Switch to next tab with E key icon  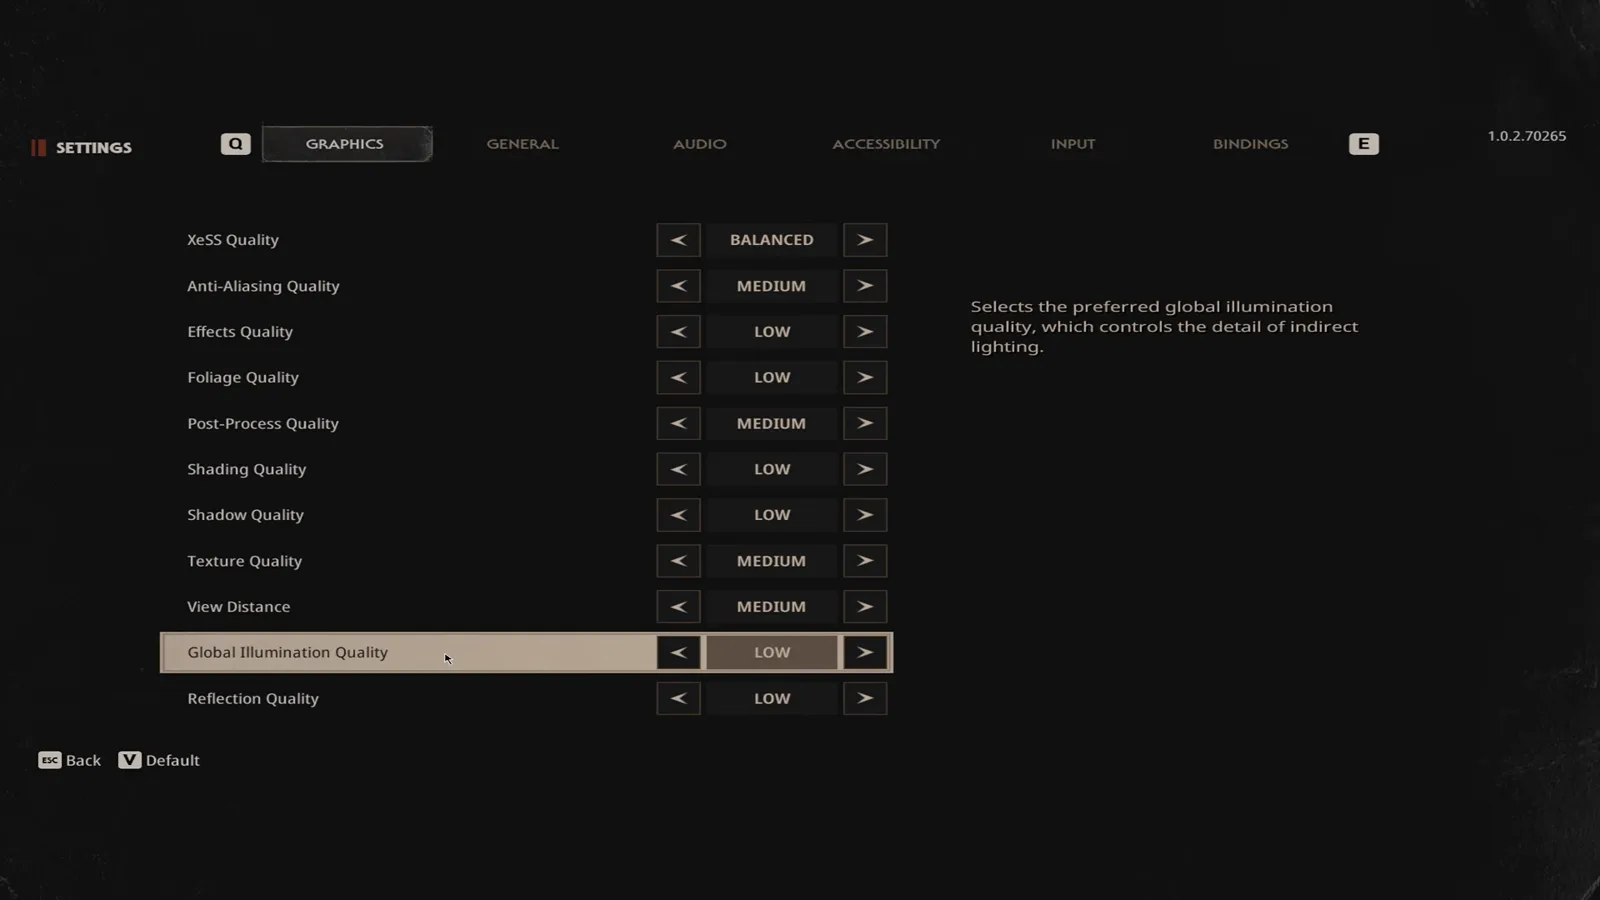coord(1364,144)
